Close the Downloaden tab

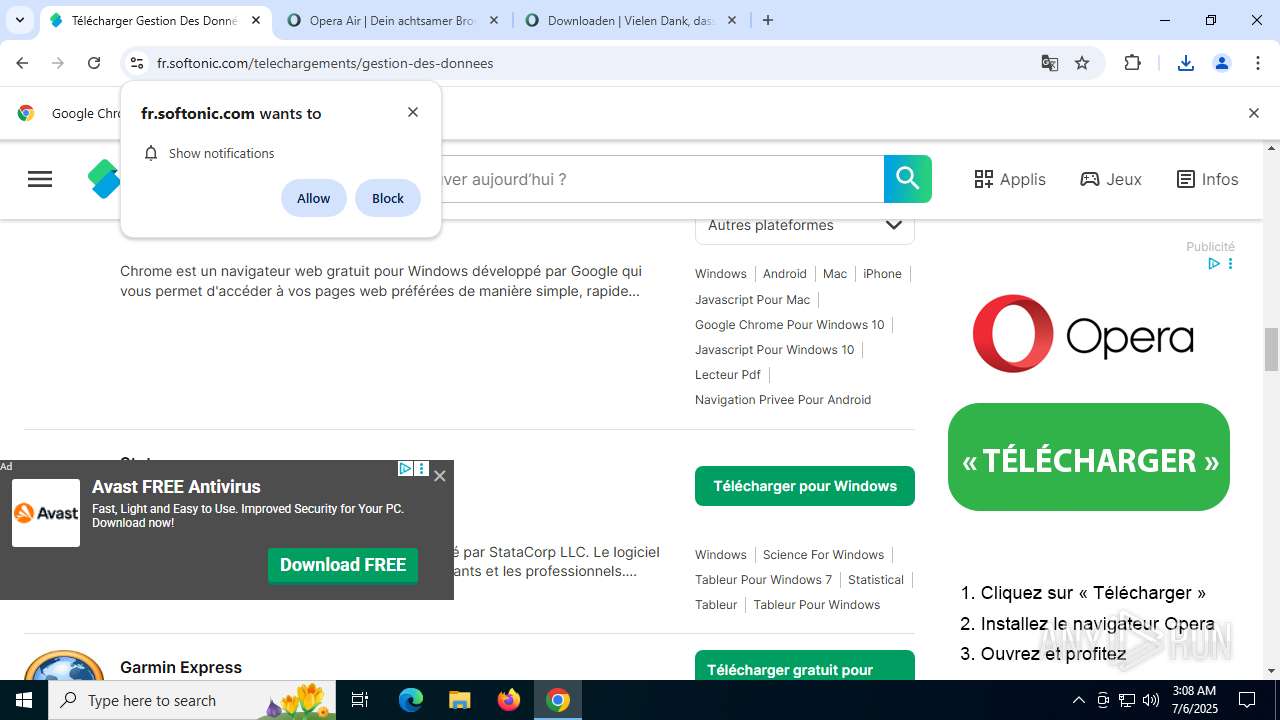(732, 20)
